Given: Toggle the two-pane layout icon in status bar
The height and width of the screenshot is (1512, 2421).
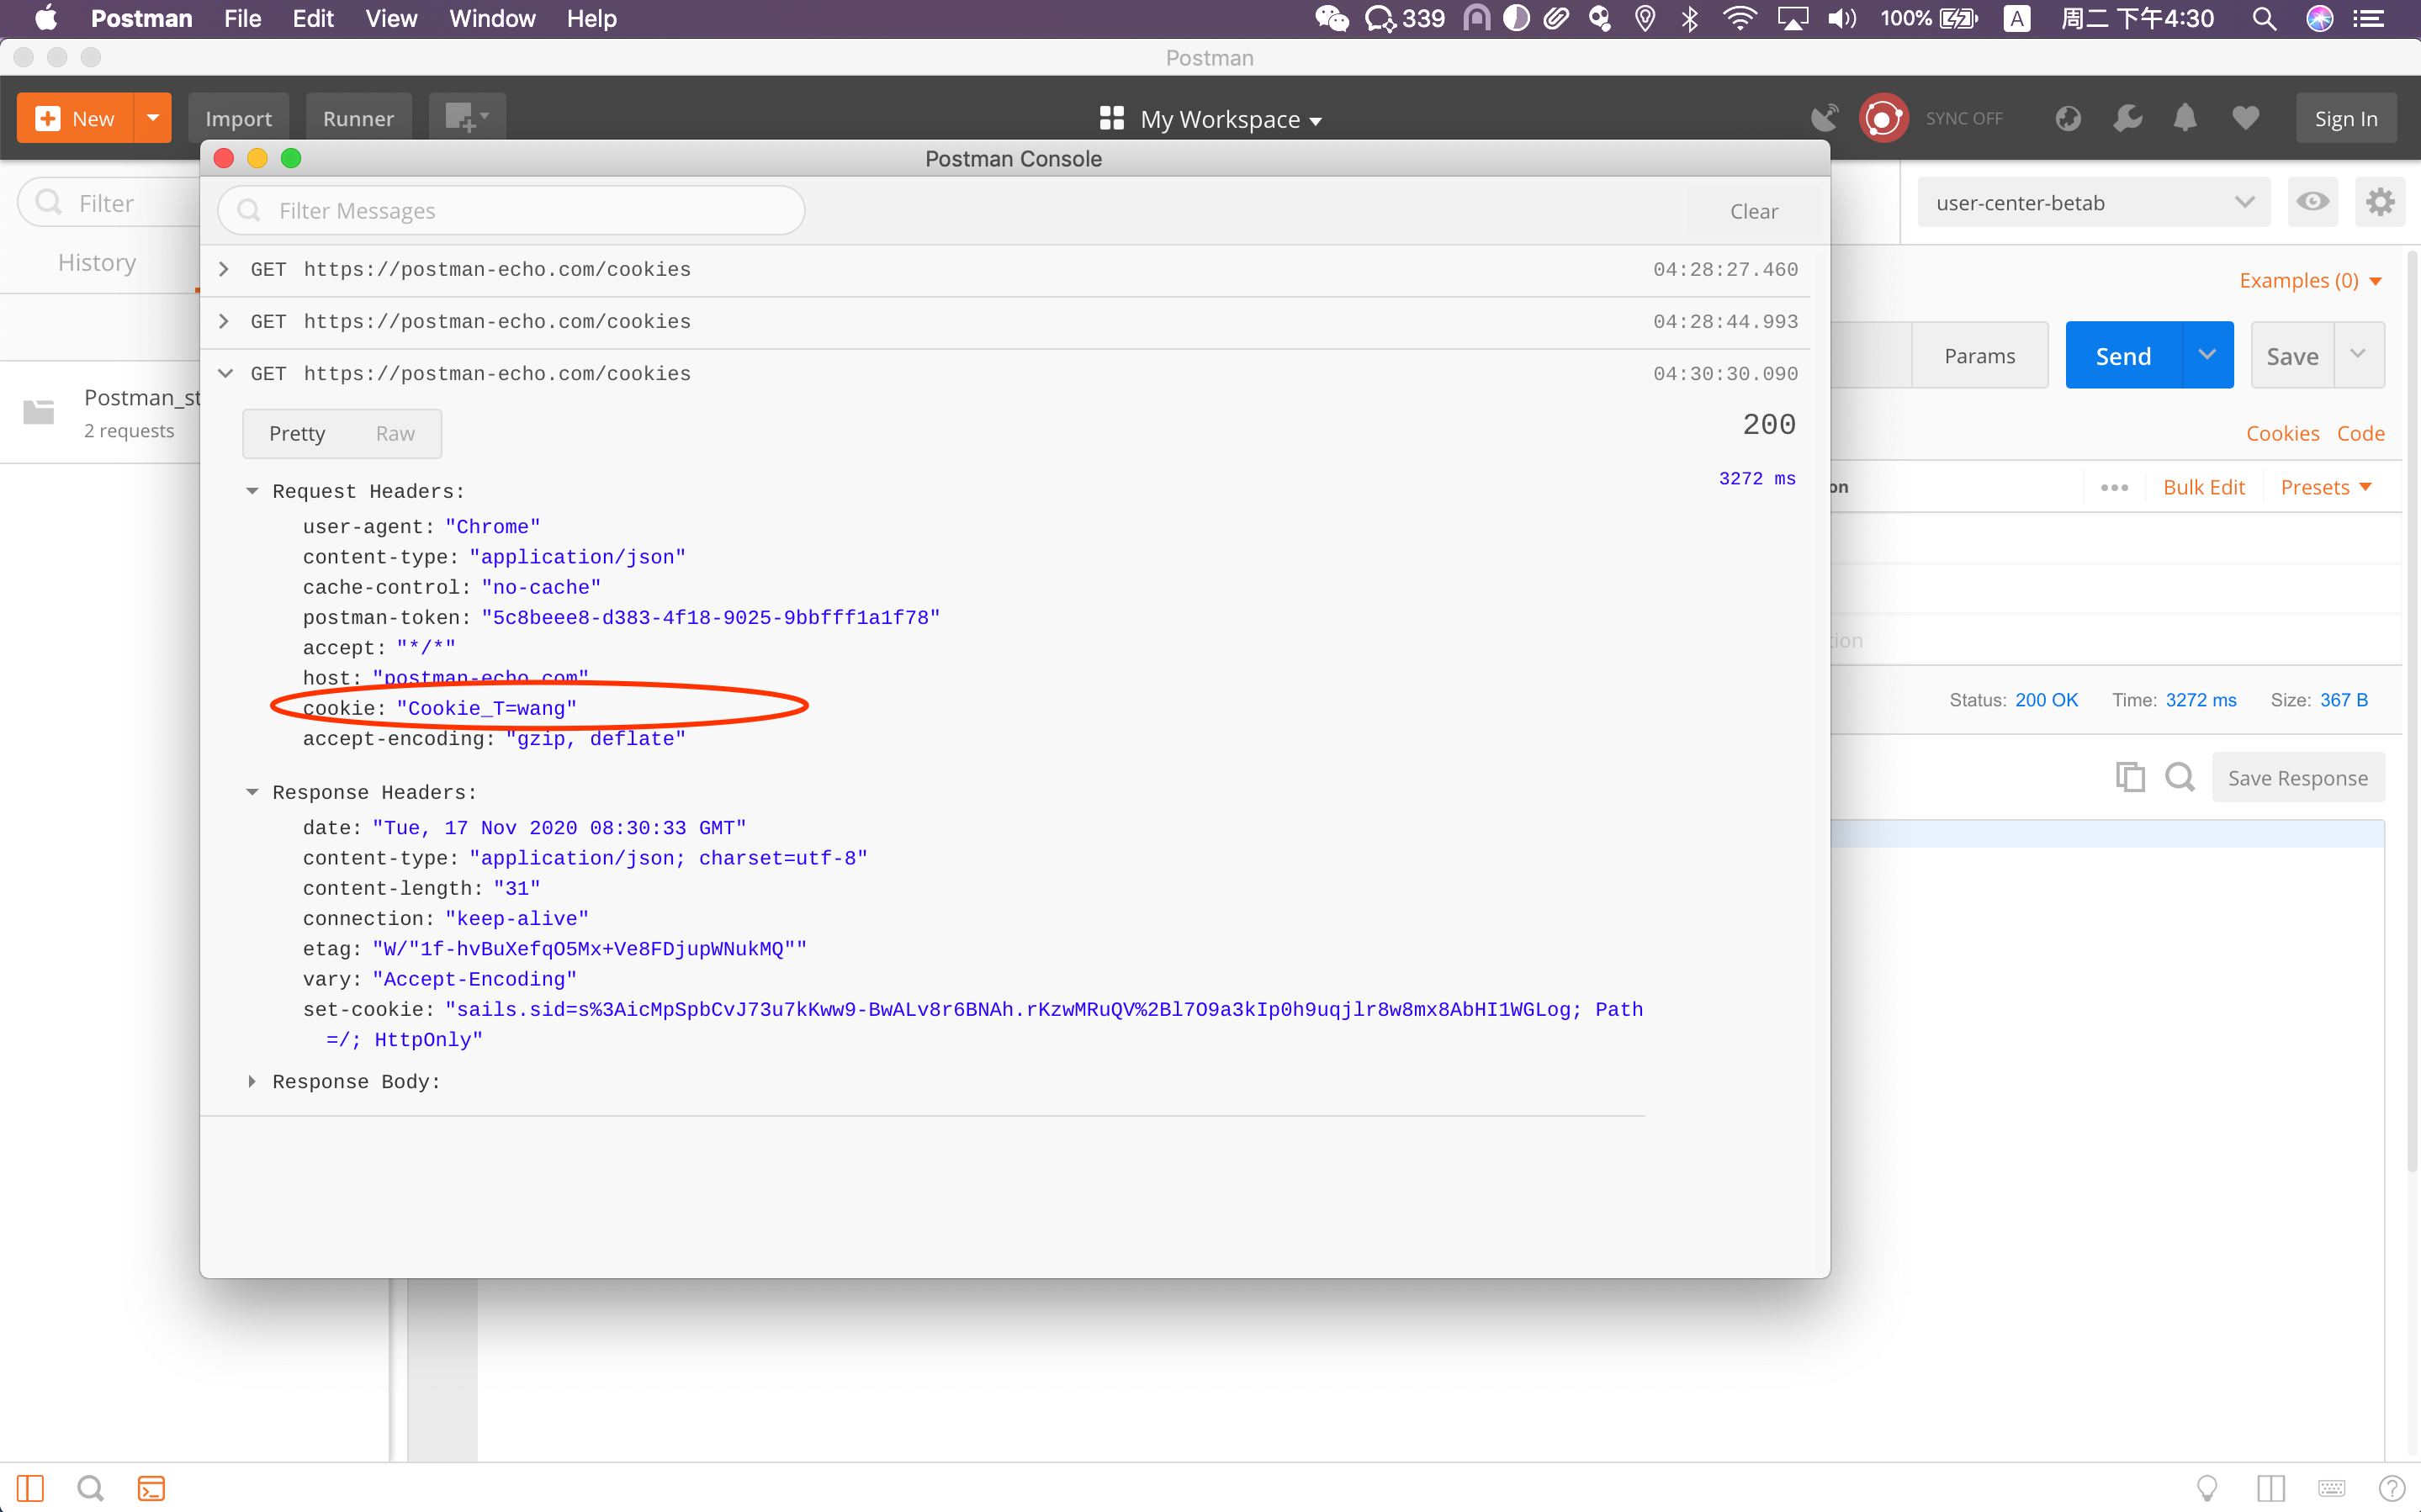Looking at the screenshot, I should click(2271, 1488).
